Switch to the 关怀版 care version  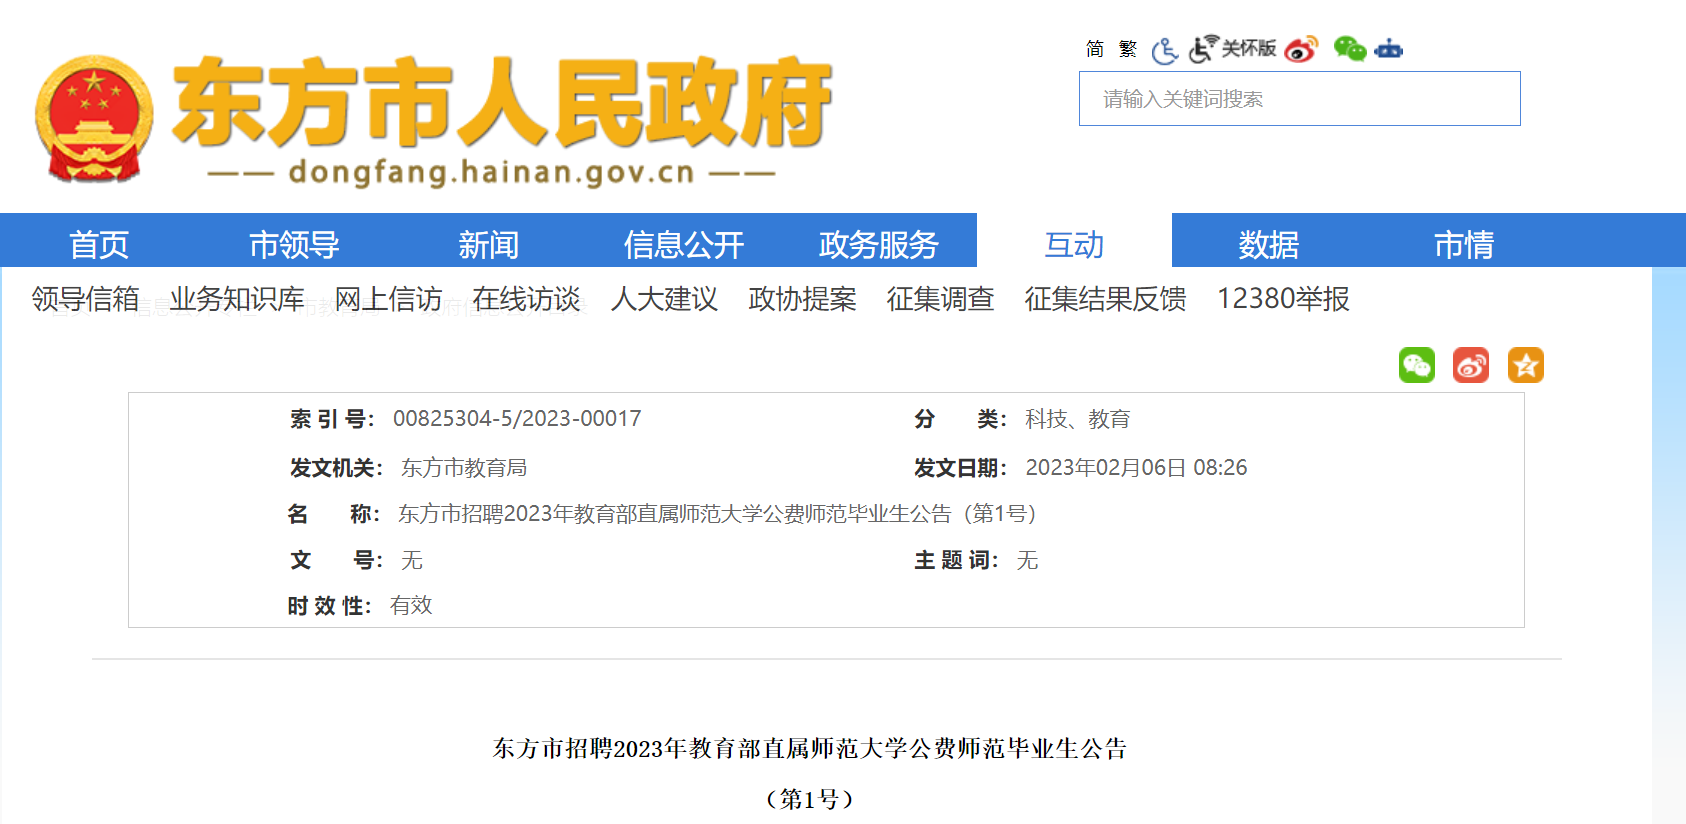[1232, 48]
